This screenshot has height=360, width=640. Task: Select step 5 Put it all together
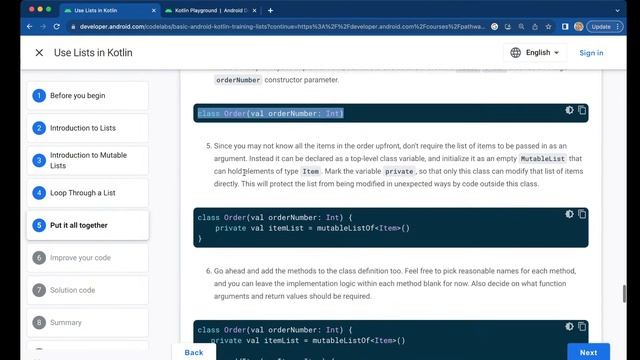(x=88, y=225)
